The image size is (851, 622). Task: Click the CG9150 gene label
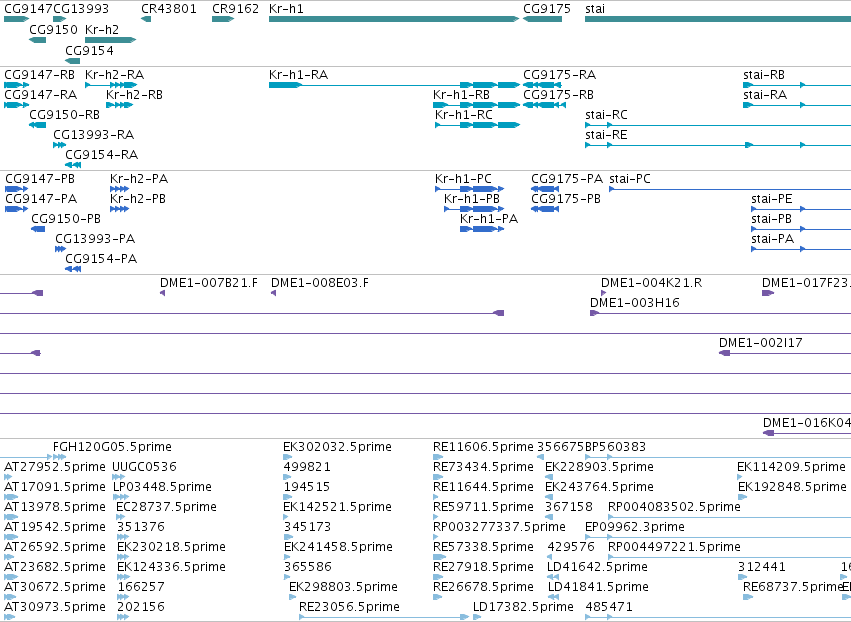[x=53, y=29]
